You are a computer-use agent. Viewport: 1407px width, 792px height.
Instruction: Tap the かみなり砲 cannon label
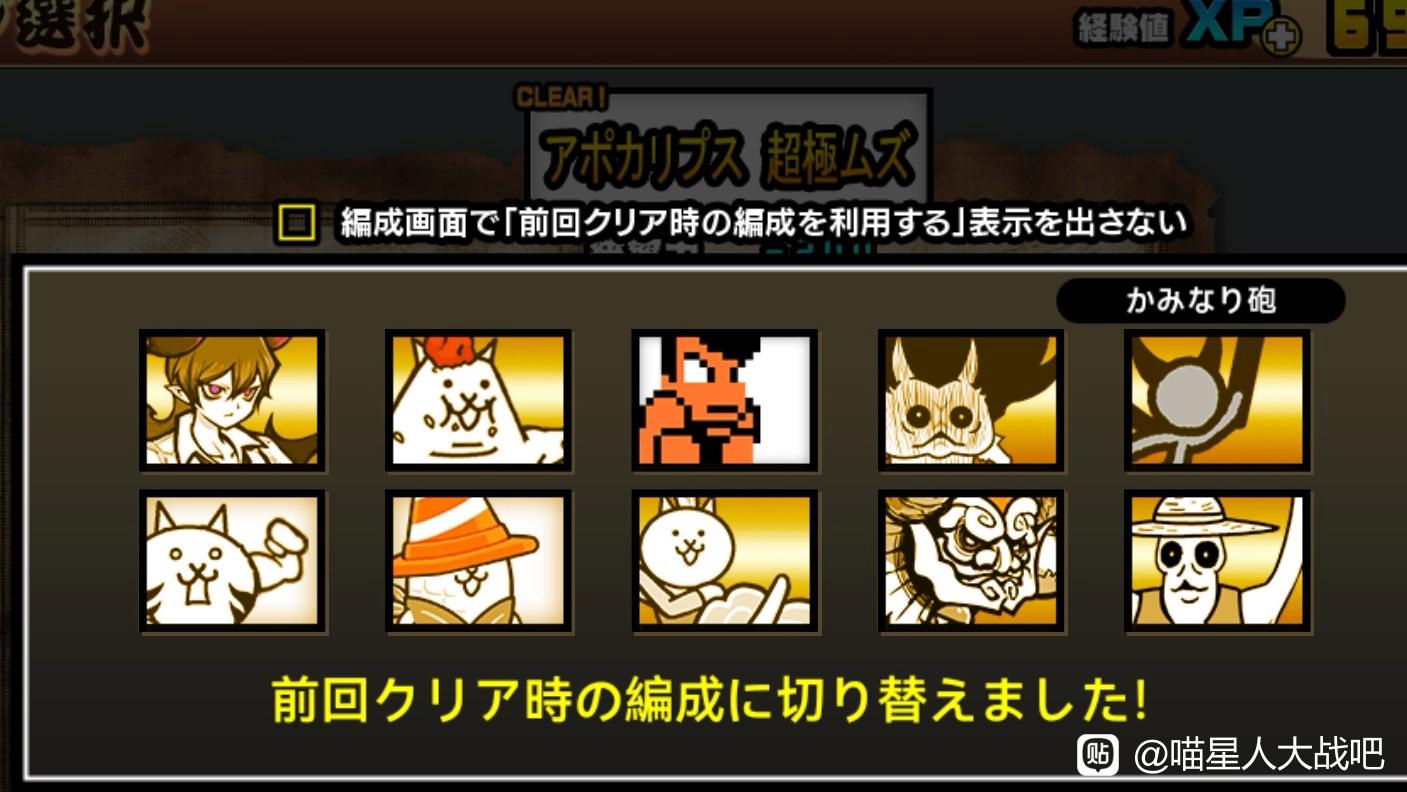tap(1200, 300)
